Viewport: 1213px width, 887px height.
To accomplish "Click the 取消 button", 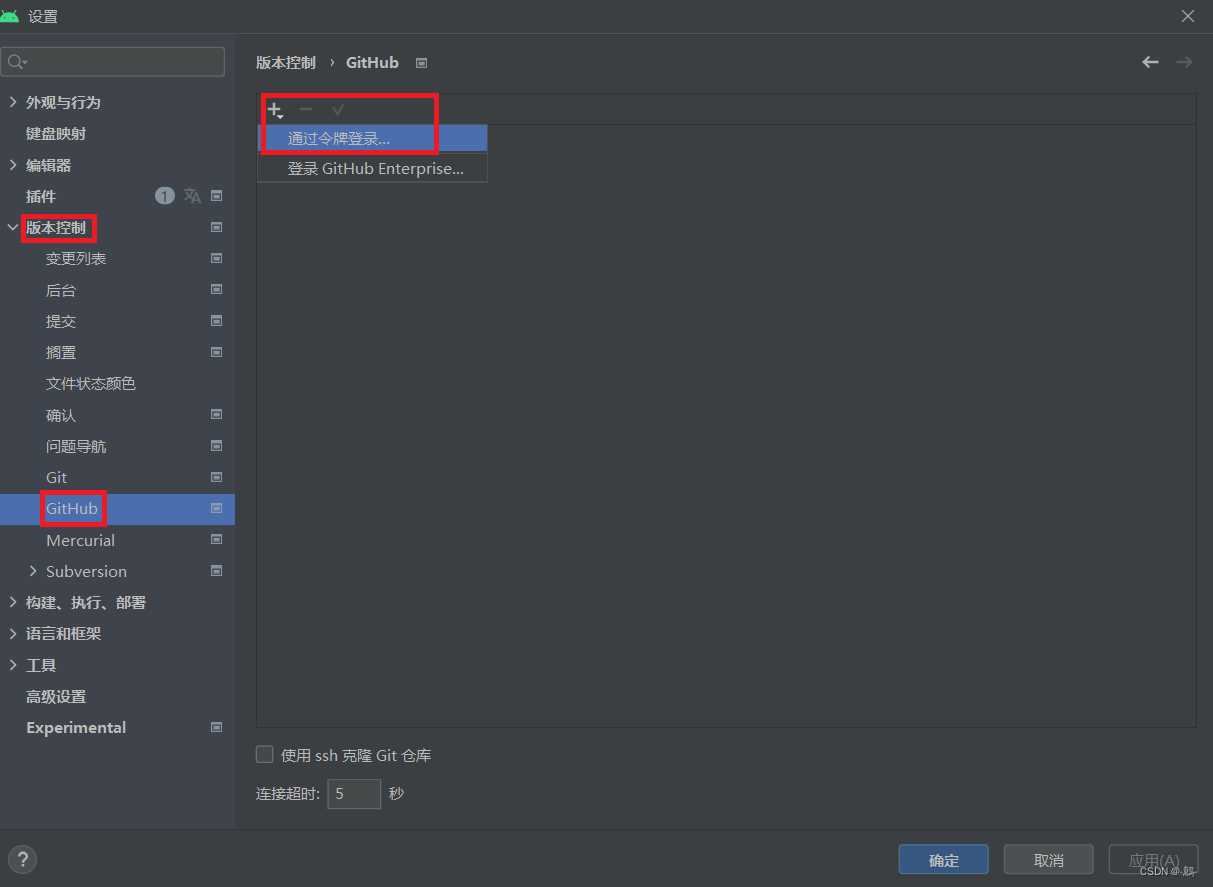I will [1049, 860].
